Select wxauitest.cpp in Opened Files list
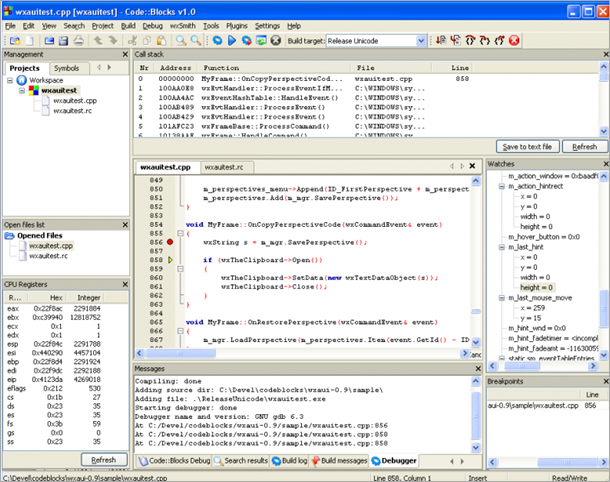 49,245
